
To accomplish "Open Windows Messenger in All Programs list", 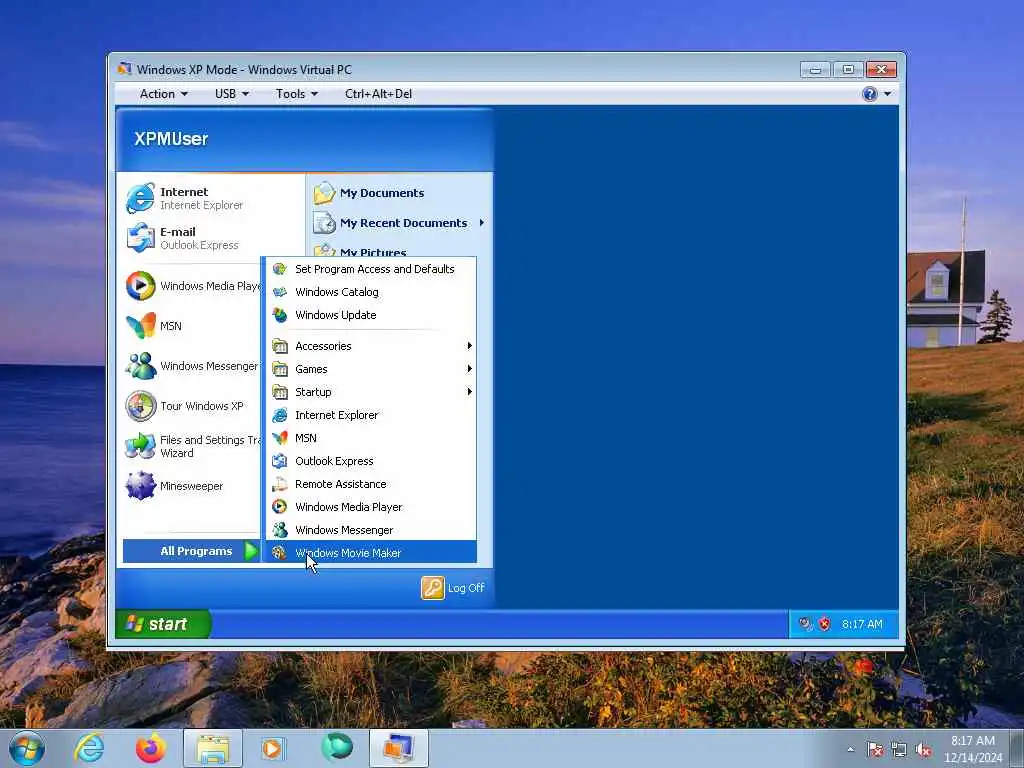I will point(370,530).
